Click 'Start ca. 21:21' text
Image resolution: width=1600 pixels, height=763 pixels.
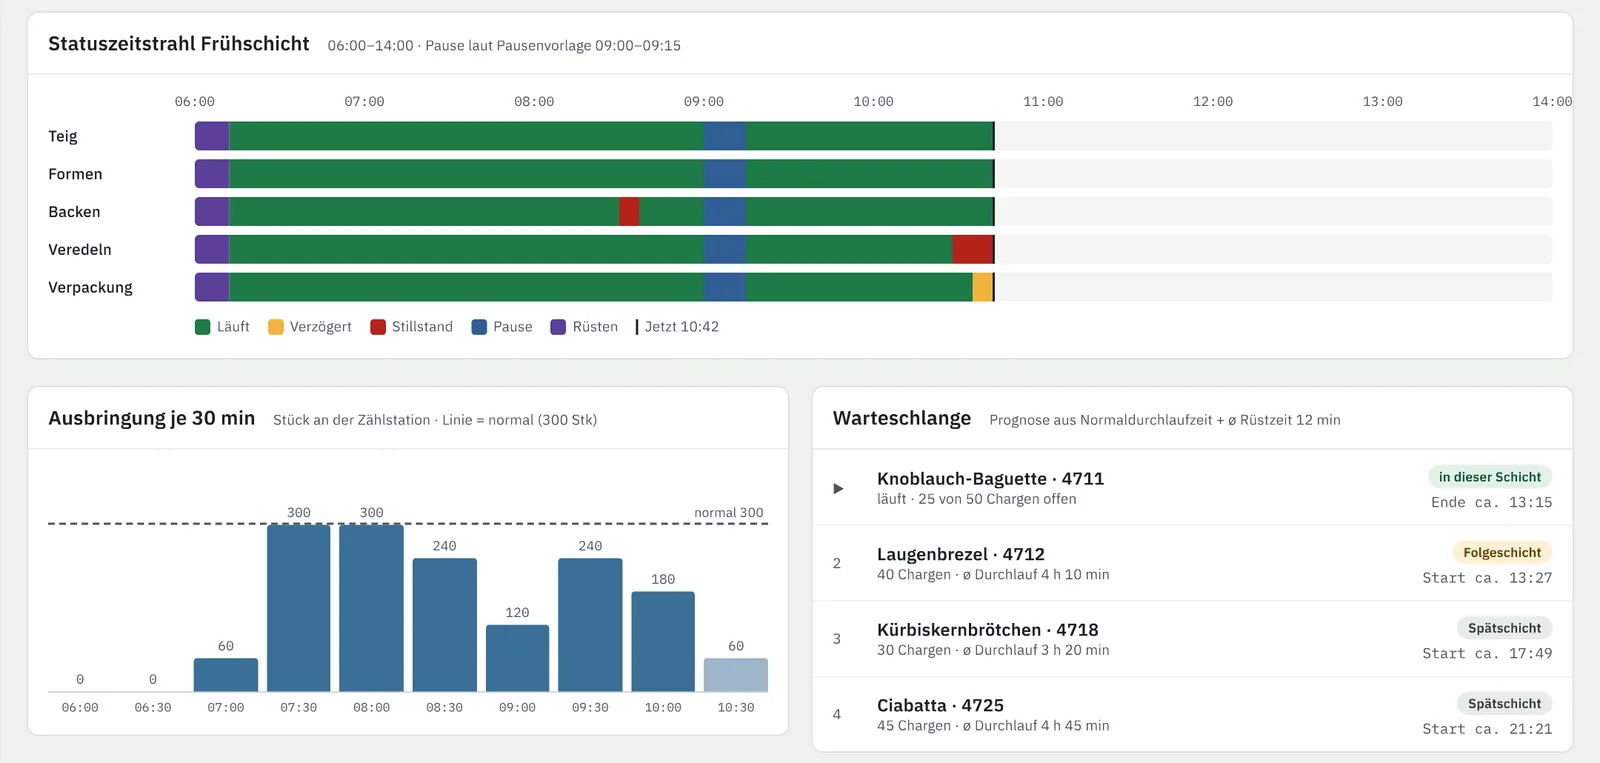(x=1488, y=729)
